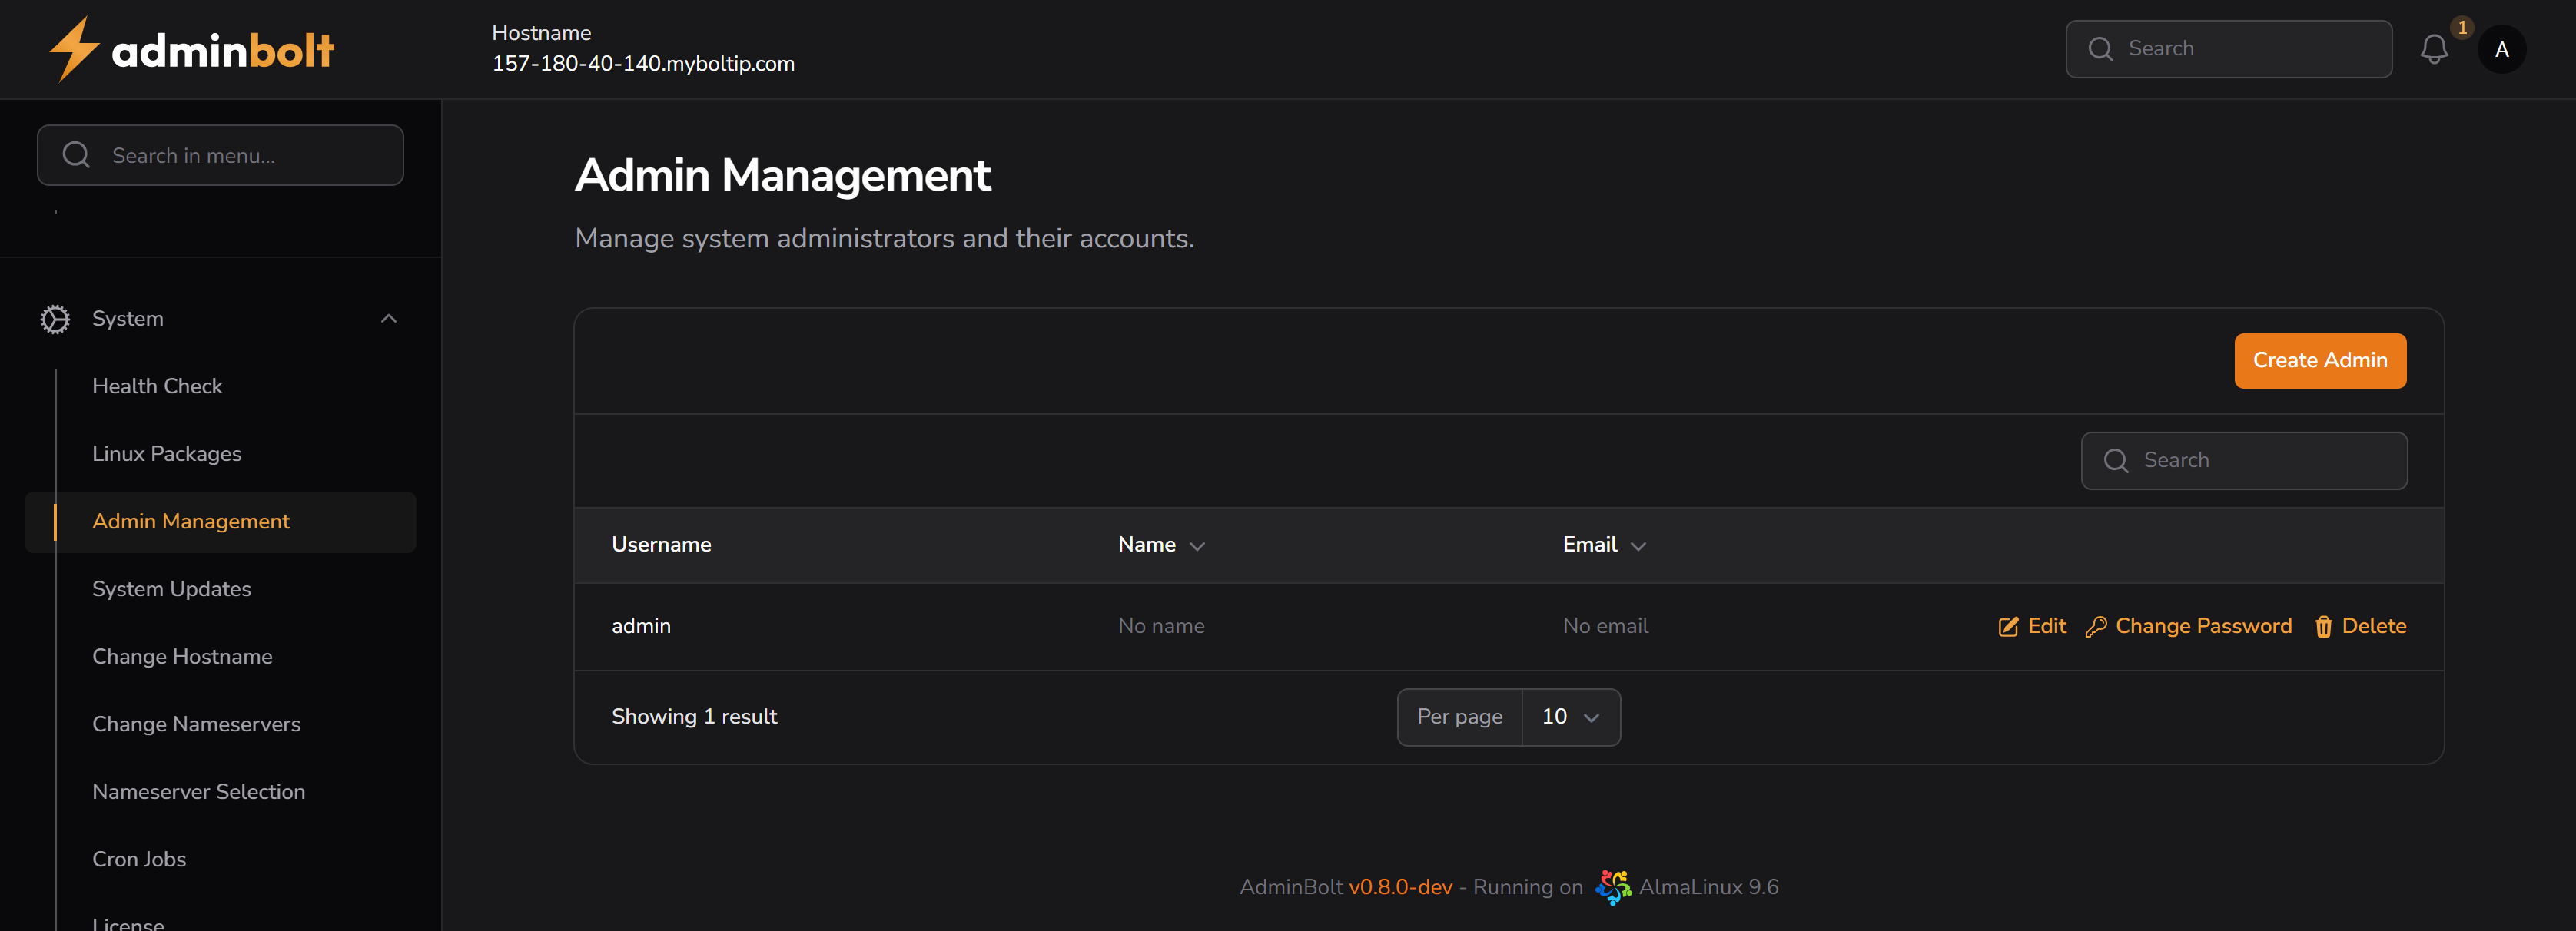This screenshot has height=931, width=2576.
Task: Sort by the Email column chevron
Action: click(x=1638, y=546)
